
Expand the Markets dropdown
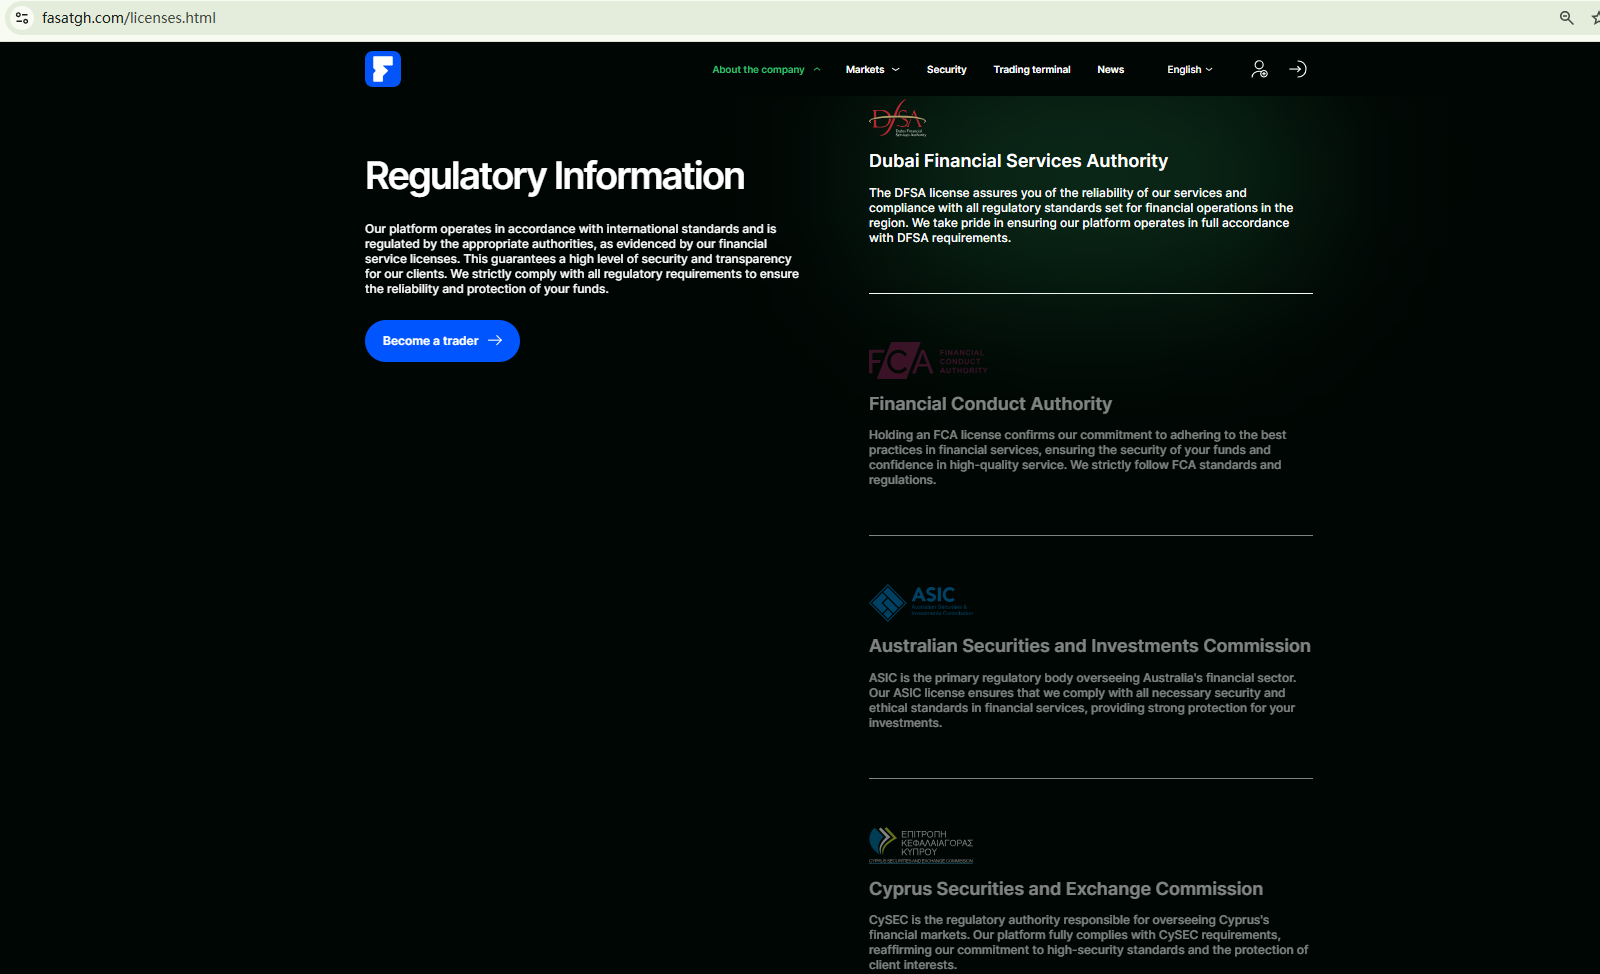(x=872, y=70)
